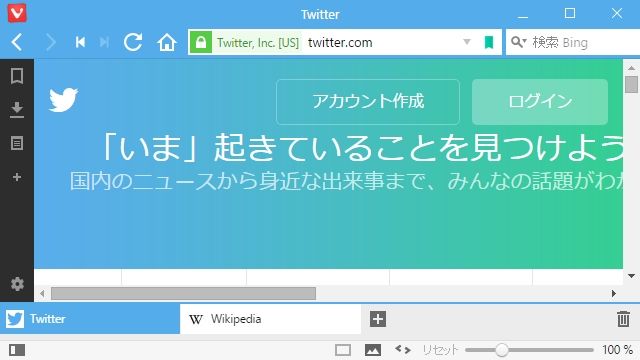Click the アカウント作成 button
640x360 pixels.
[x=368, y=102]
